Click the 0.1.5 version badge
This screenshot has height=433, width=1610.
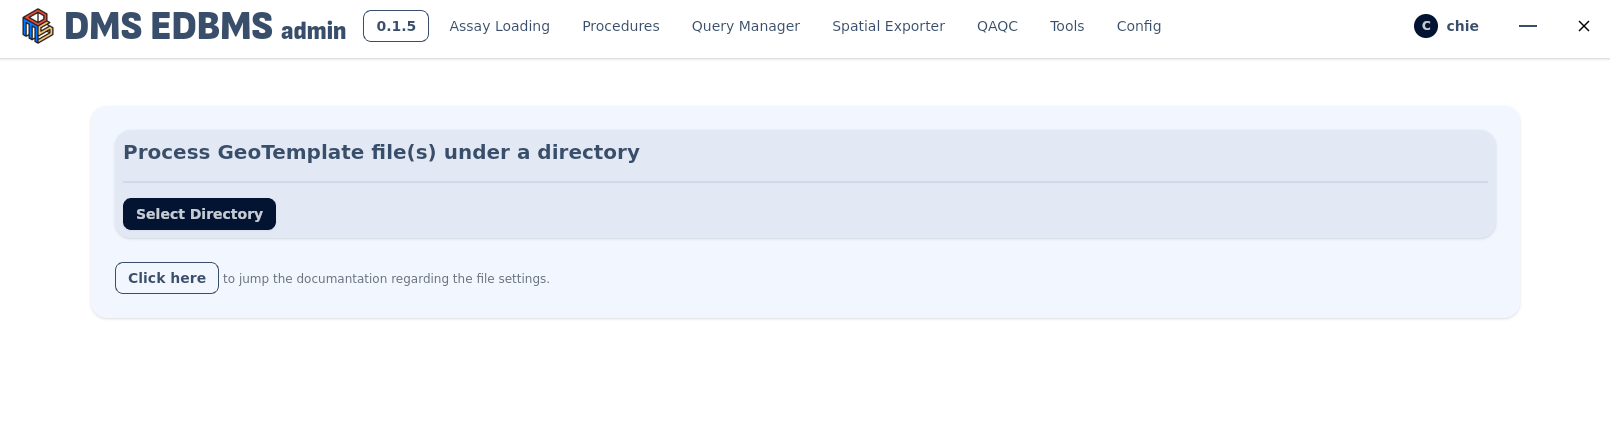pyautogui.click(x=396, y=26)
